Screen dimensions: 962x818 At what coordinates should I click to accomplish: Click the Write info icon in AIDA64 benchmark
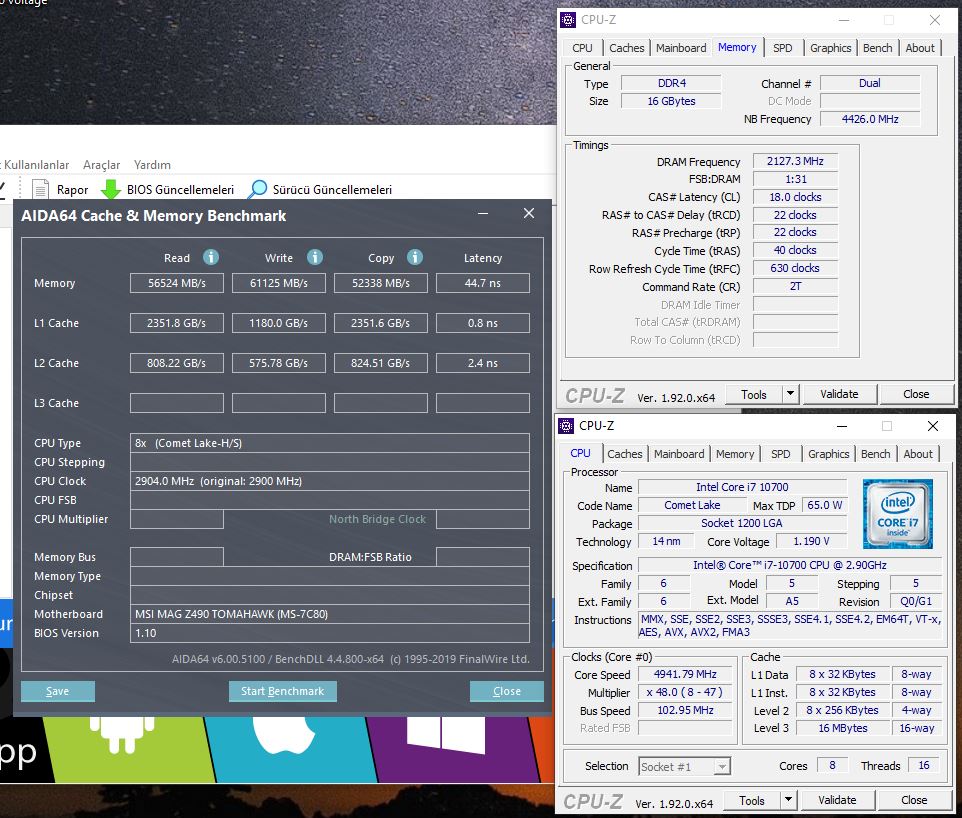[x=315, y=257]
